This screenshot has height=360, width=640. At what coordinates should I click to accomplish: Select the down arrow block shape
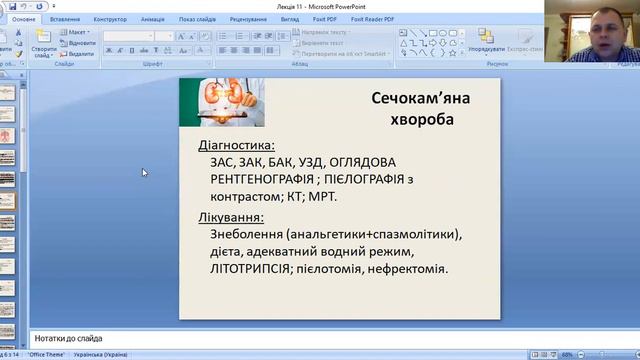[x=442, y=43]
